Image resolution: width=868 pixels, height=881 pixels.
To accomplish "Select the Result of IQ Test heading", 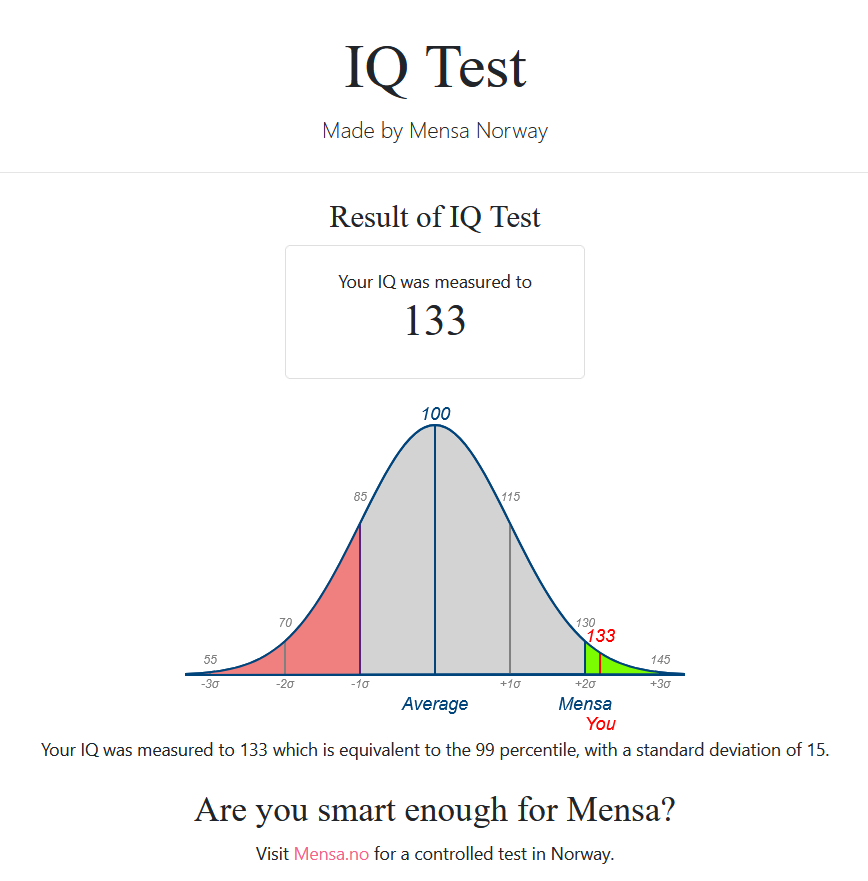I will pyautogui.click(x=434, y=217).
